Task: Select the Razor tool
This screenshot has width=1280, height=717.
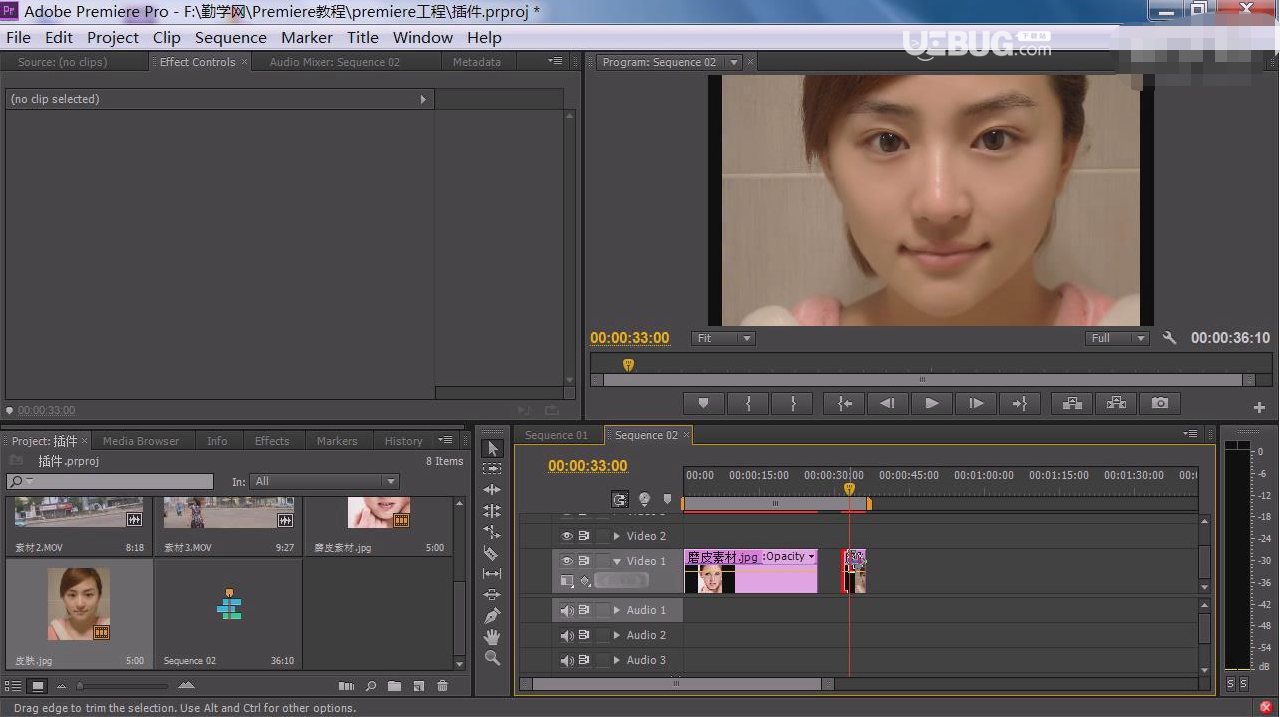Action: pyautogui.click(x=492, y=553)
